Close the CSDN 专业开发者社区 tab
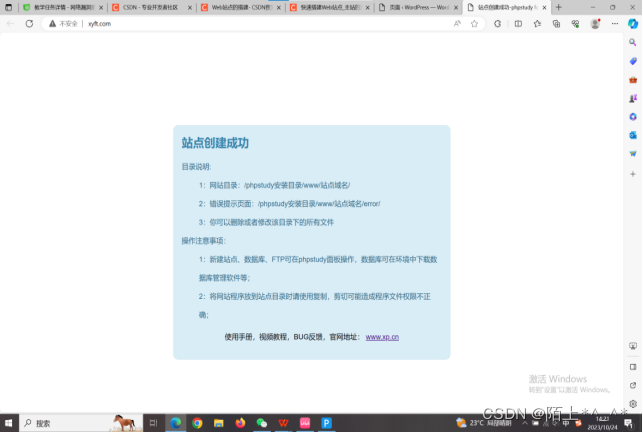Screen dimensions: 643x432 [189, 7]
